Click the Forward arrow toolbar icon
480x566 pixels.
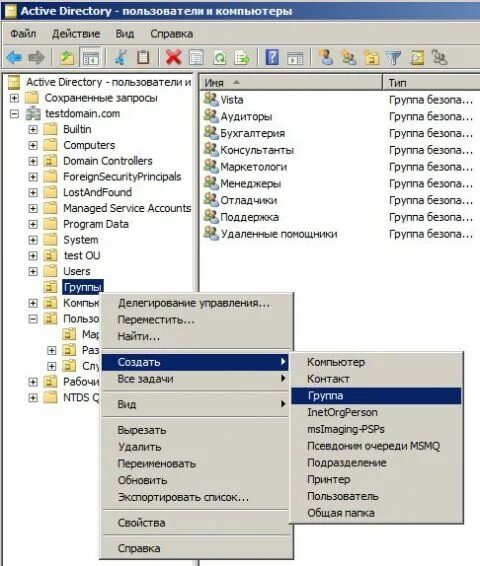coord(36,57)
